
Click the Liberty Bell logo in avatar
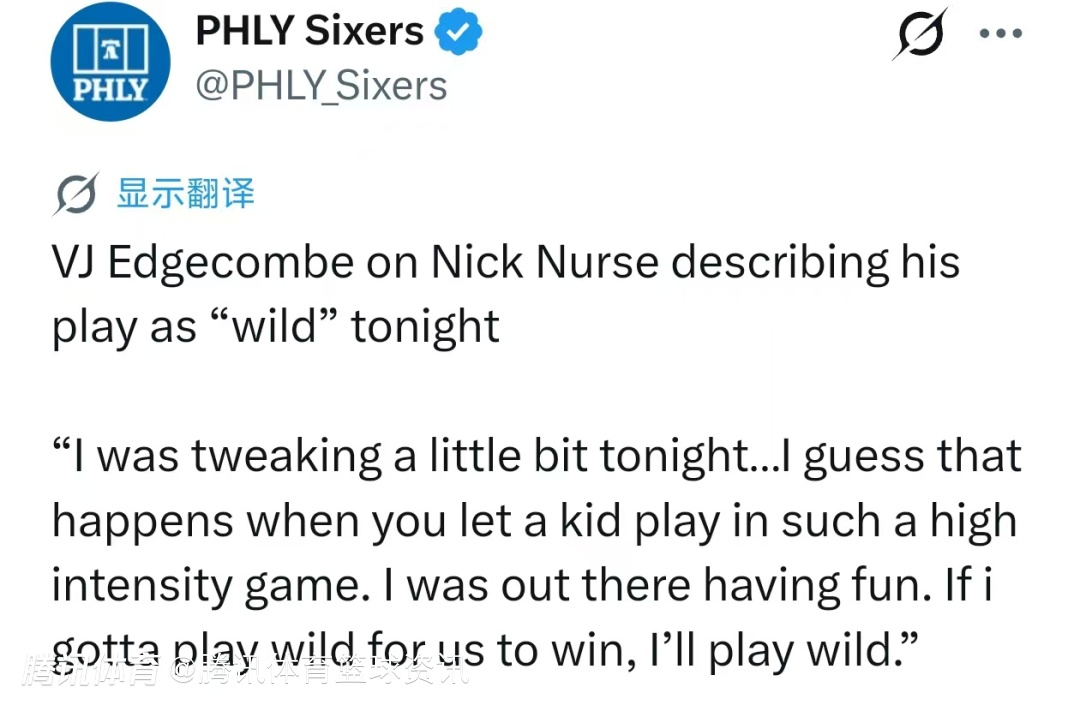coord(100,50)
